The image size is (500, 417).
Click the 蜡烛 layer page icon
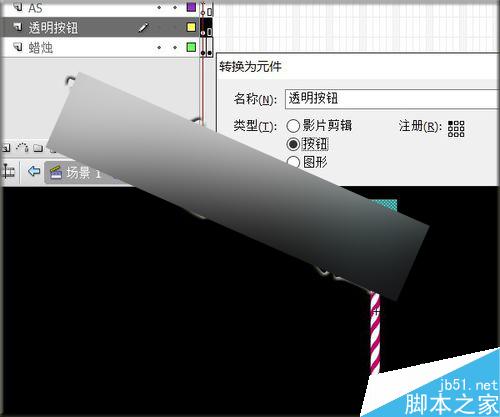(18, 47)
